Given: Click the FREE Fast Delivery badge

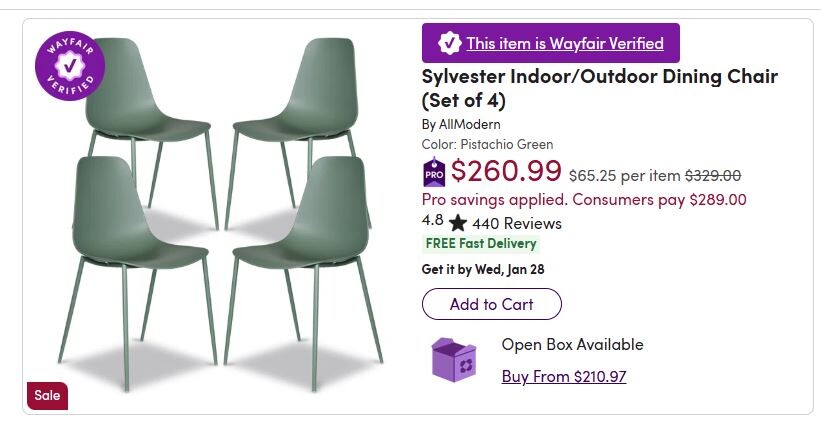Looking at the screenshot, I should click(481, 244).
